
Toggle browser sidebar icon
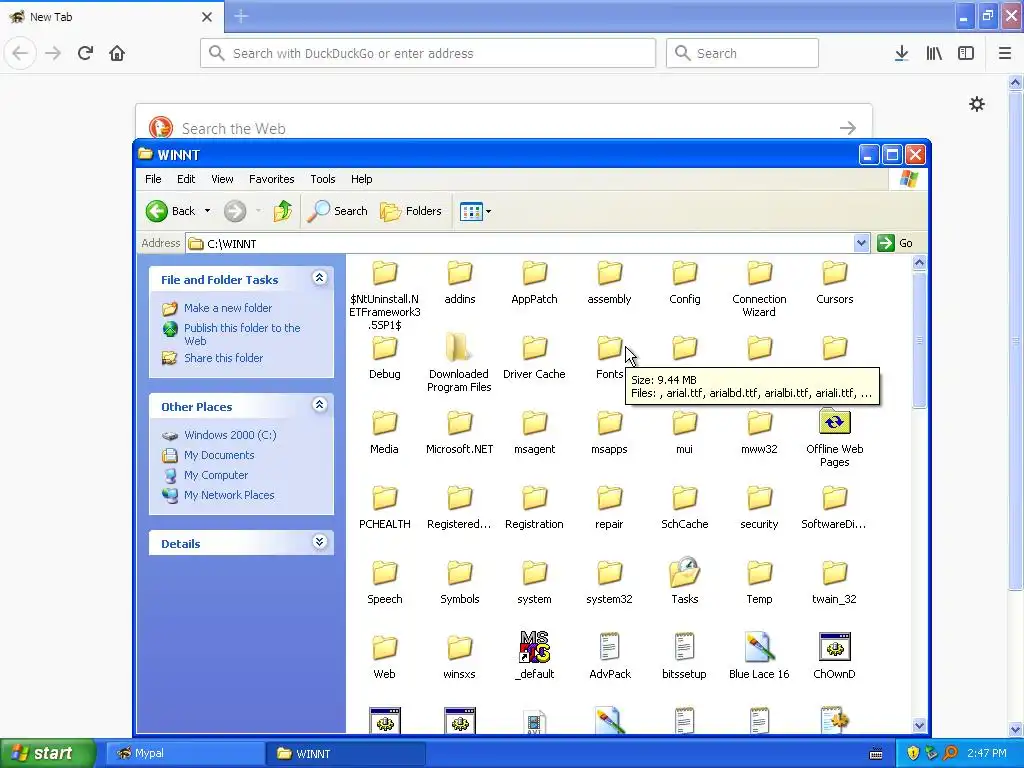click(966, 53)
